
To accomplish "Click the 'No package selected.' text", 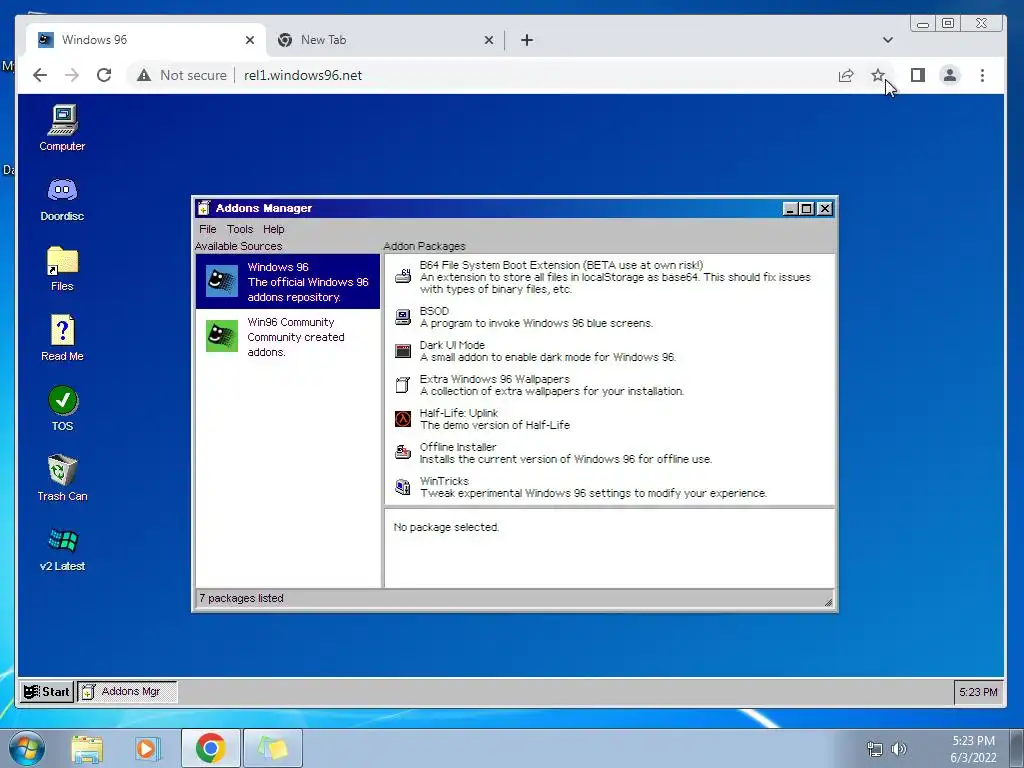I will click(x=446, y=527).
